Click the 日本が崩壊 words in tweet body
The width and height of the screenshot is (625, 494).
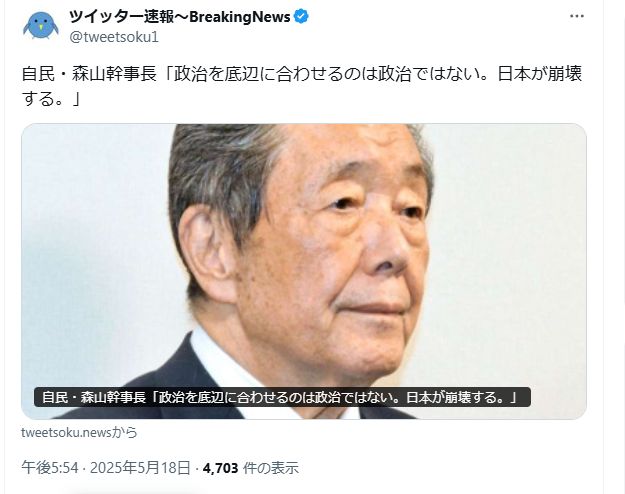[540, 74]
